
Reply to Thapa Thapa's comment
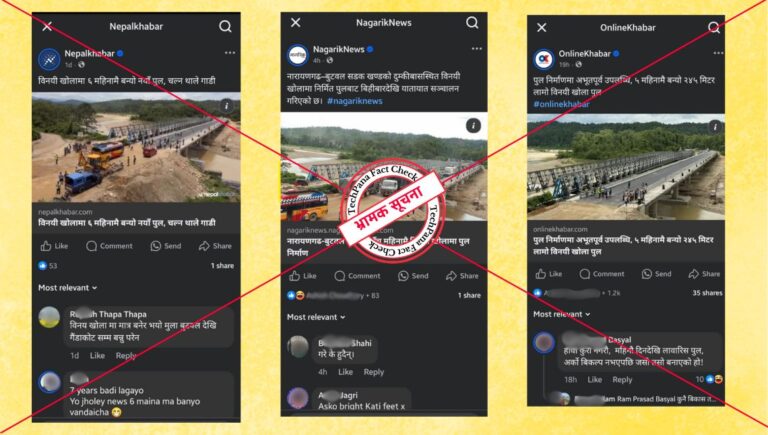pyautogui.click(x=126, y=356)
